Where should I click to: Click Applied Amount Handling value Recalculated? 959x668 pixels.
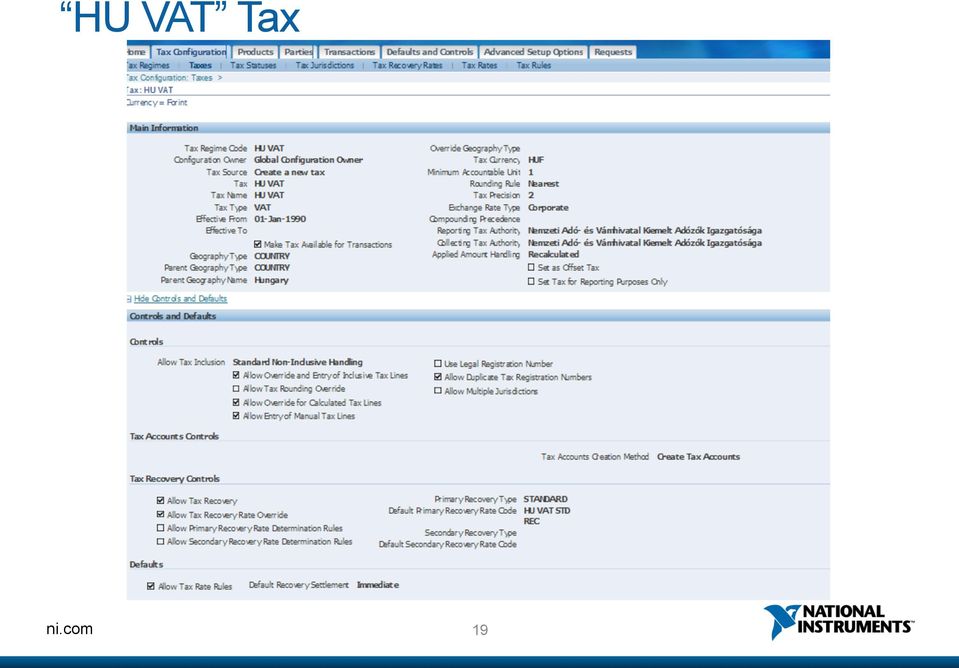coord(554,254)
